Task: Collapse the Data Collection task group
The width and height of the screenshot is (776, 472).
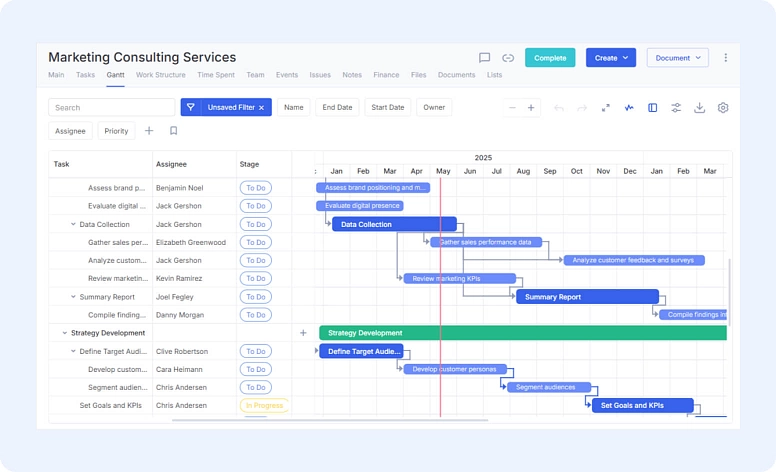Action: (x=73, y=225)
